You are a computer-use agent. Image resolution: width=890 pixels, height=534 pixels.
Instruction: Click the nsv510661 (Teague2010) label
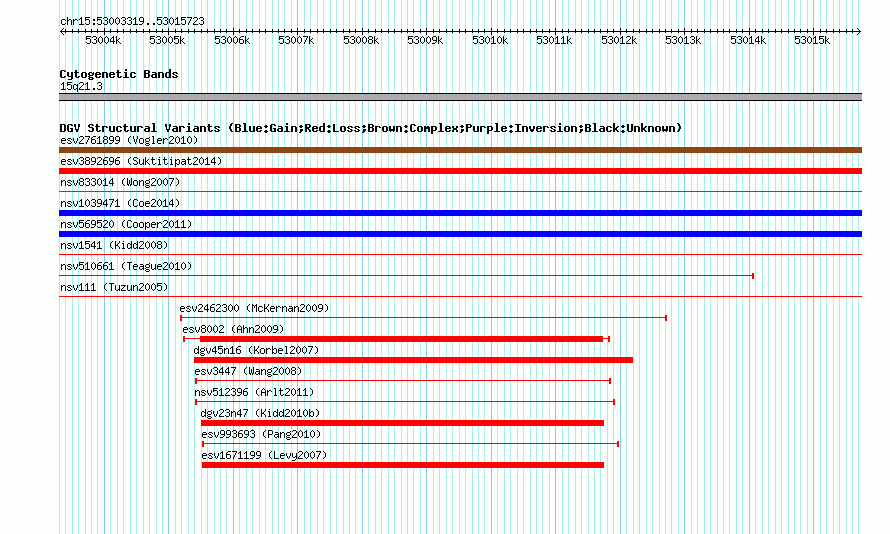point(126,266)
